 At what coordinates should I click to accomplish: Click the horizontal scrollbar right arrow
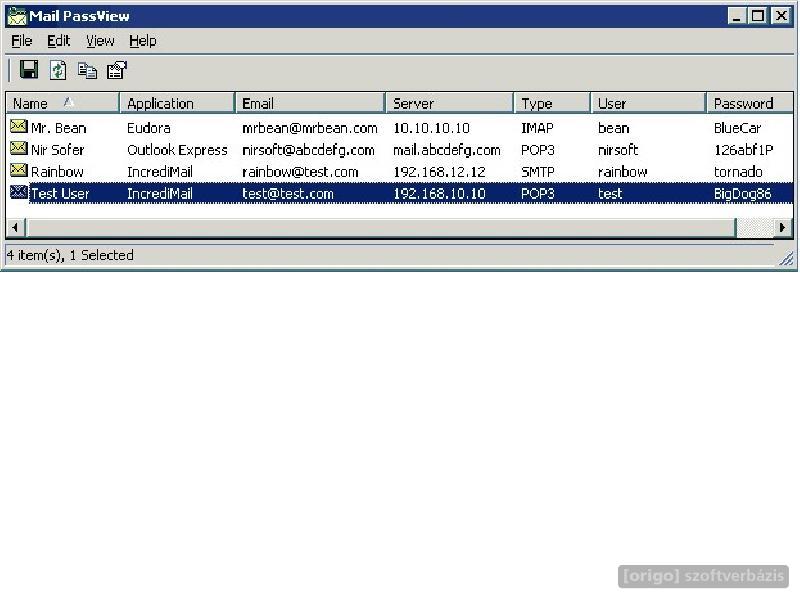click(783, 228)
